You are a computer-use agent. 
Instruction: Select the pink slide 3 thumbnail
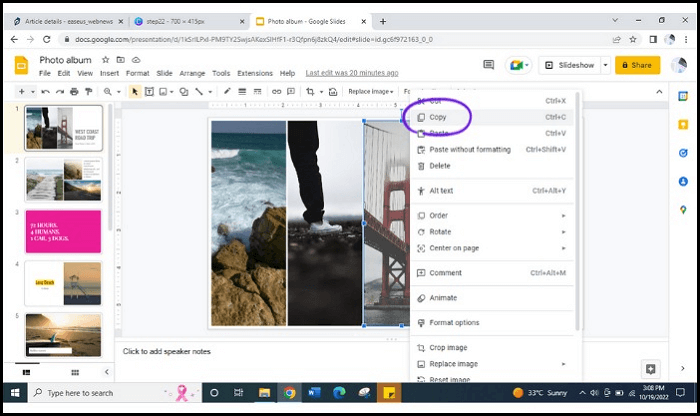tap(63, 231)
